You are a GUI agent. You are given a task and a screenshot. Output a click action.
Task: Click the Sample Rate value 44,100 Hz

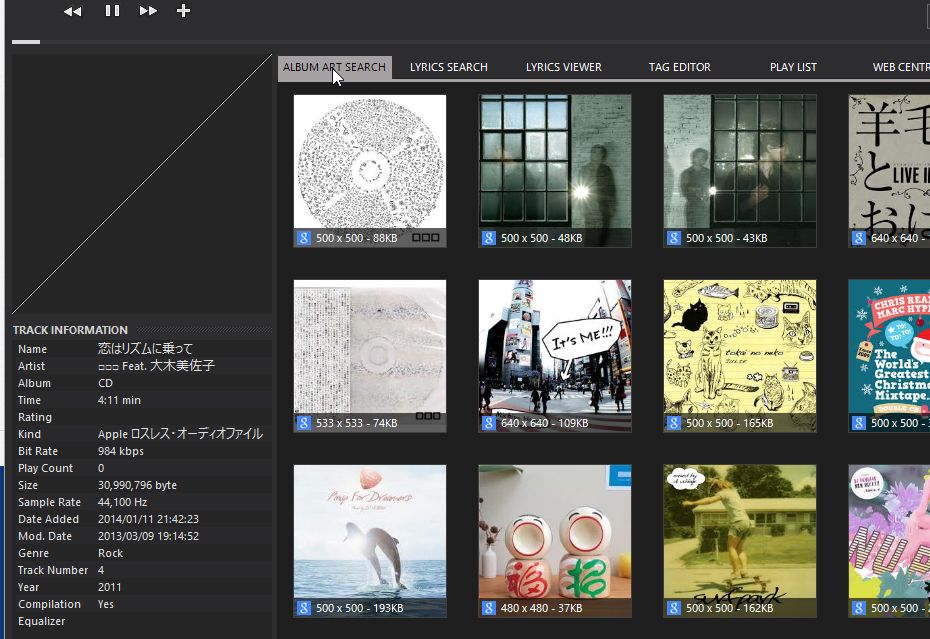pyautogui.click(x=122, y=502)
